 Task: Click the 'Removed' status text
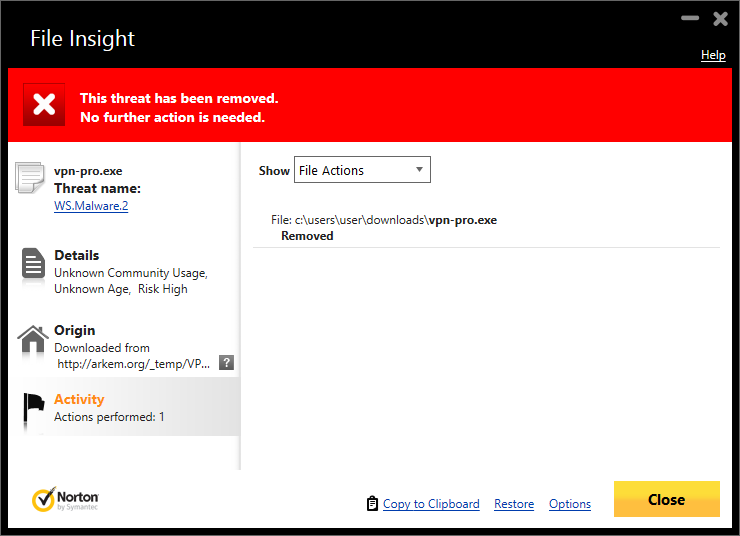click(x=307, y=236)
